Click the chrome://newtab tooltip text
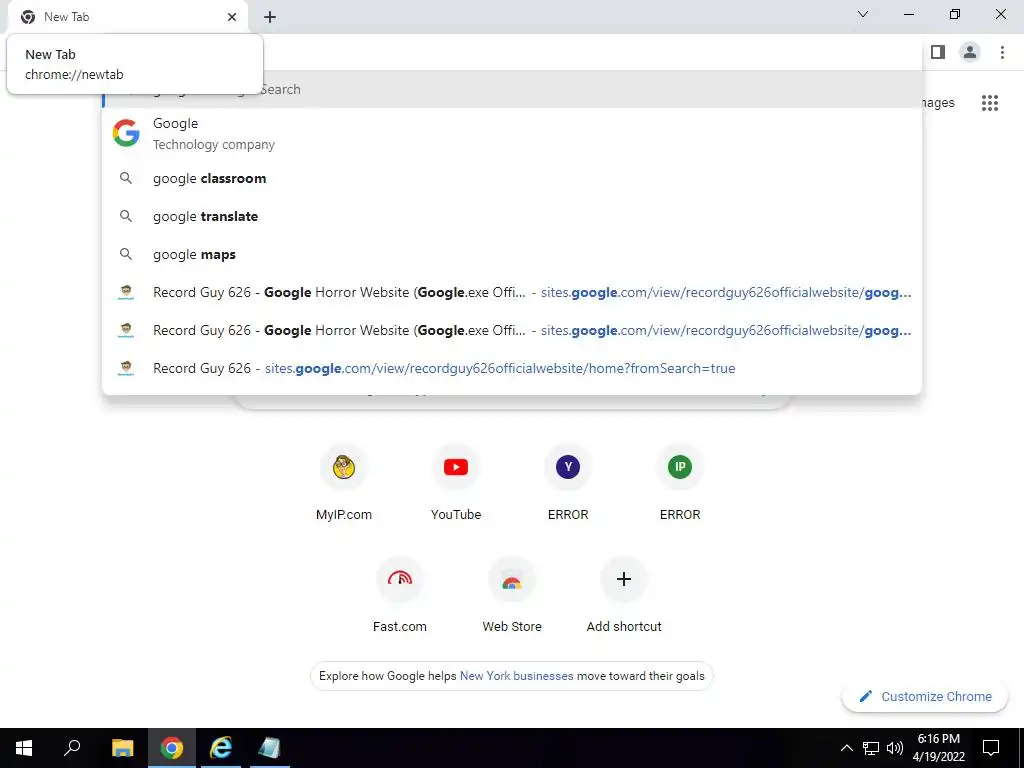The height and width of the screenshot is (768, 1024). (74, 74)
